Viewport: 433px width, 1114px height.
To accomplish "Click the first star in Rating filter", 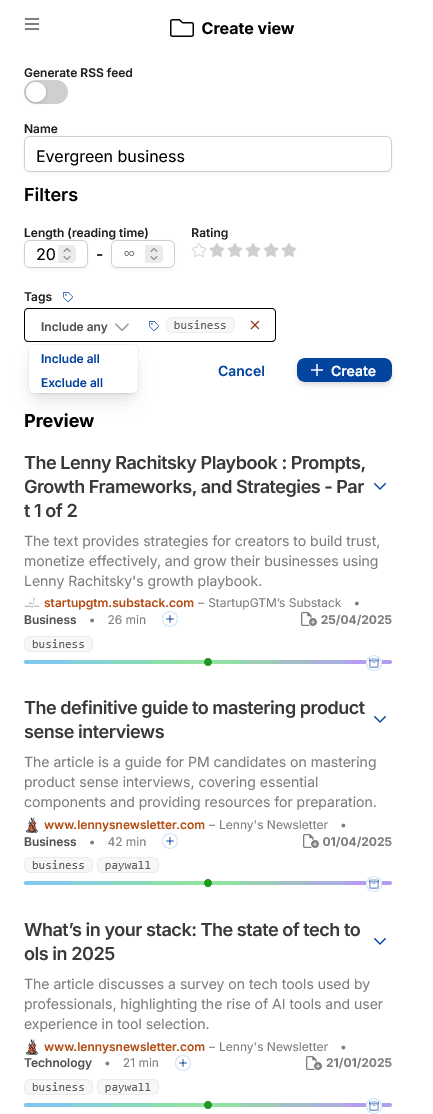I will point(199,250).
